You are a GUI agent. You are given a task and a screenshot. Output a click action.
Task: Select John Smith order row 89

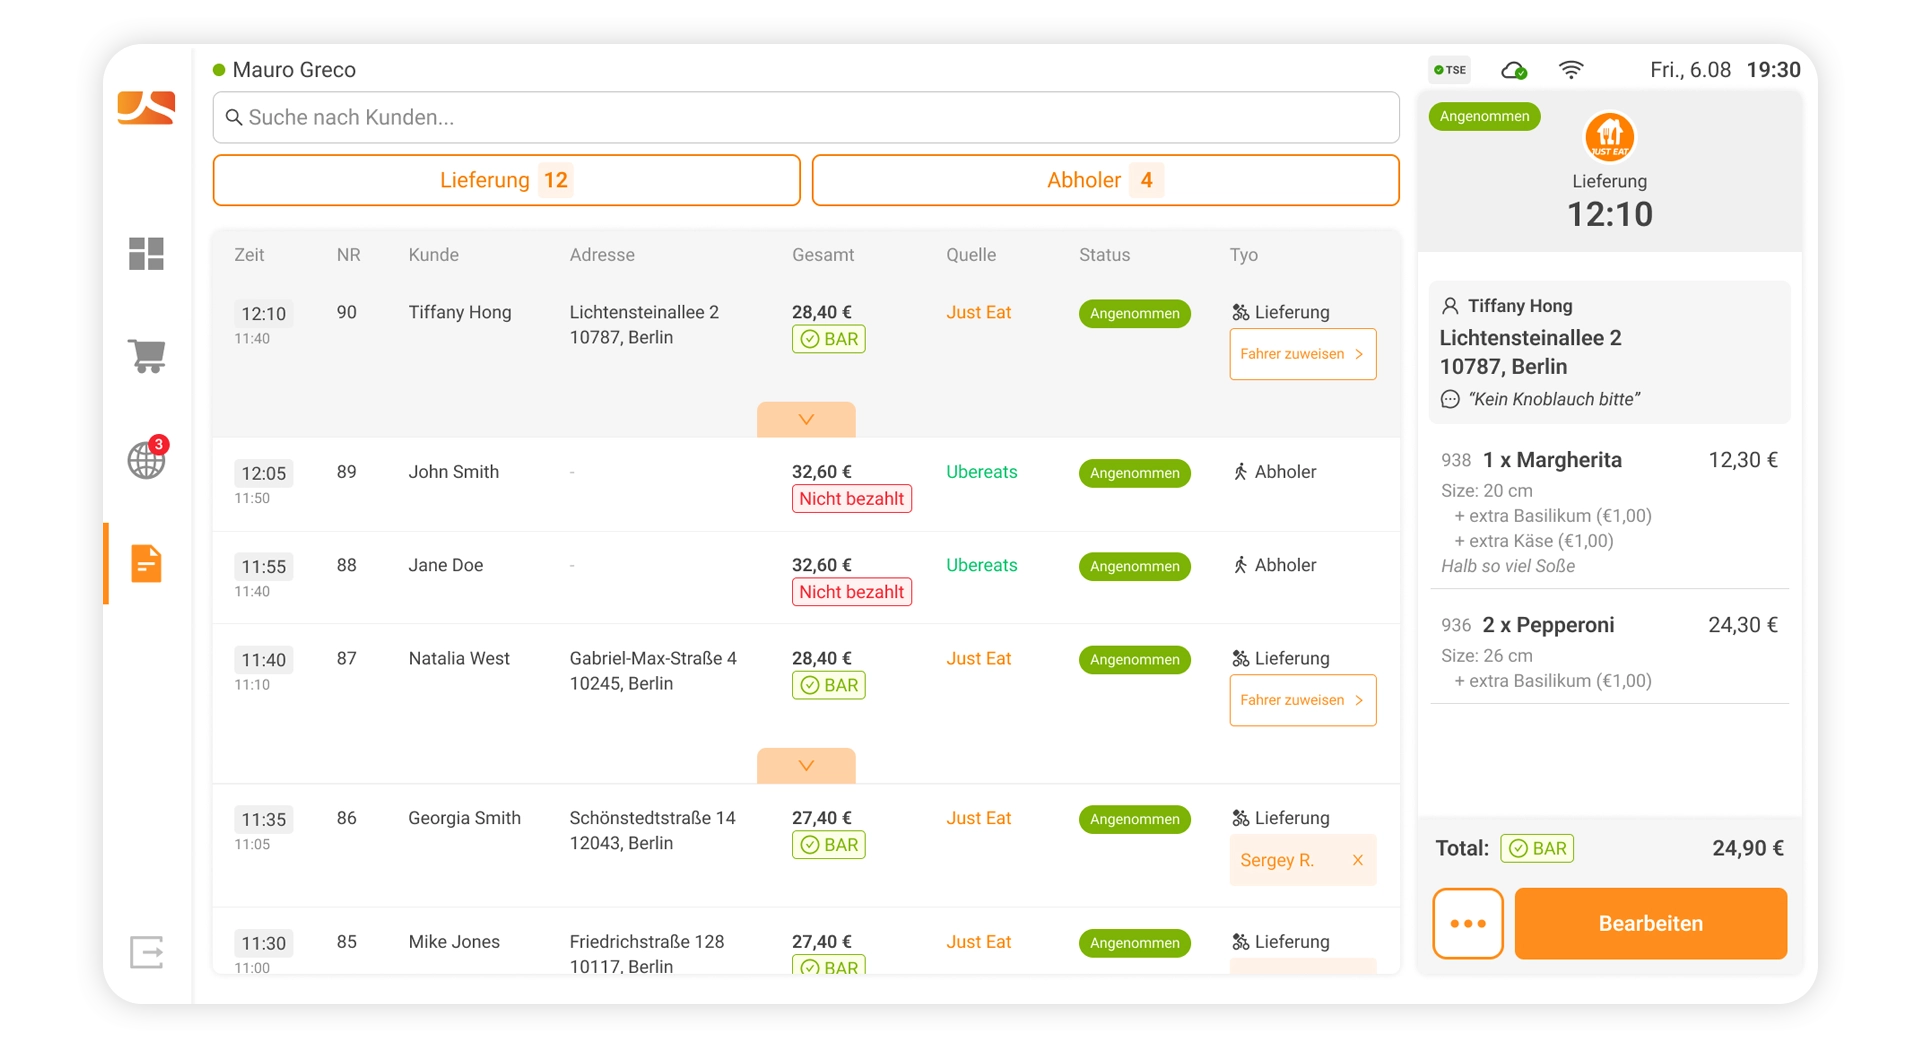coord(806,484)
